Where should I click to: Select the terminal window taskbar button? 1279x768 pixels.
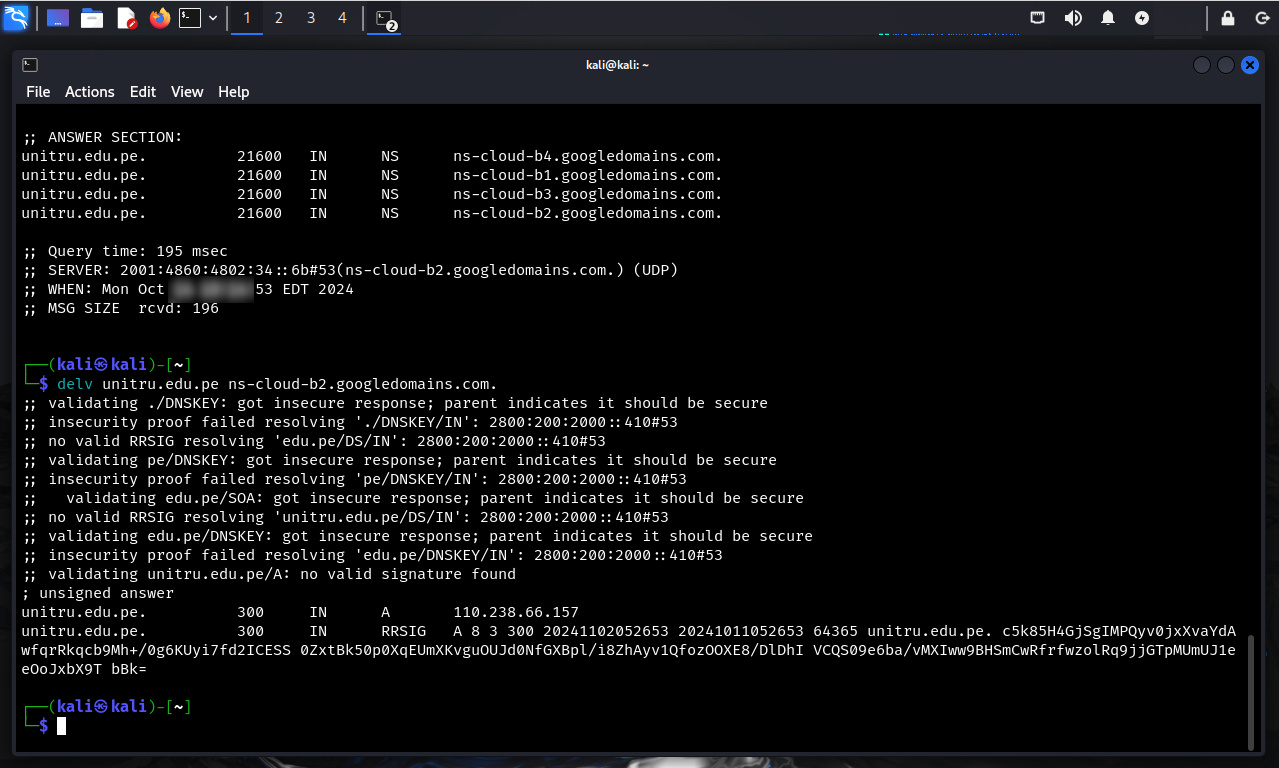384,18
